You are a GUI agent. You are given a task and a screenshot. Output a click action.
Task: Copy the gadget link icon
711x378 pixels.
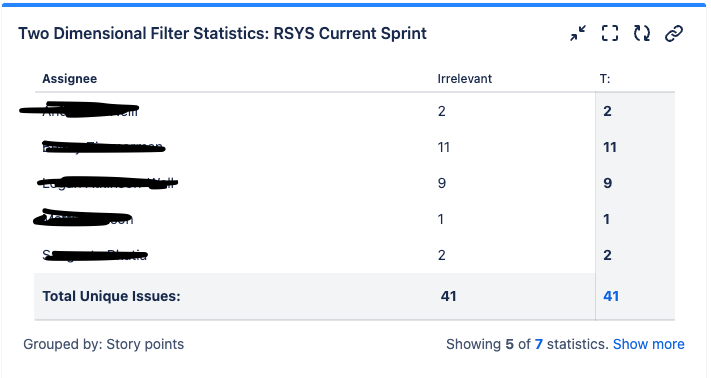(x=674, y=33)
